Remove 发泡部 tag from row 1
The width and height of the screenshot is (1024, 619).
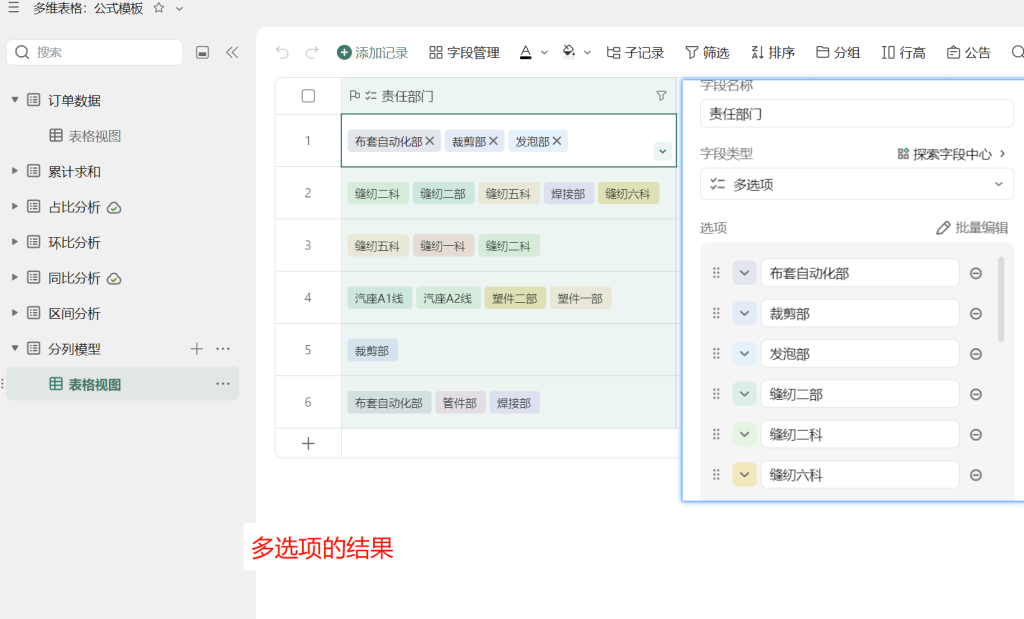point(556,141)
